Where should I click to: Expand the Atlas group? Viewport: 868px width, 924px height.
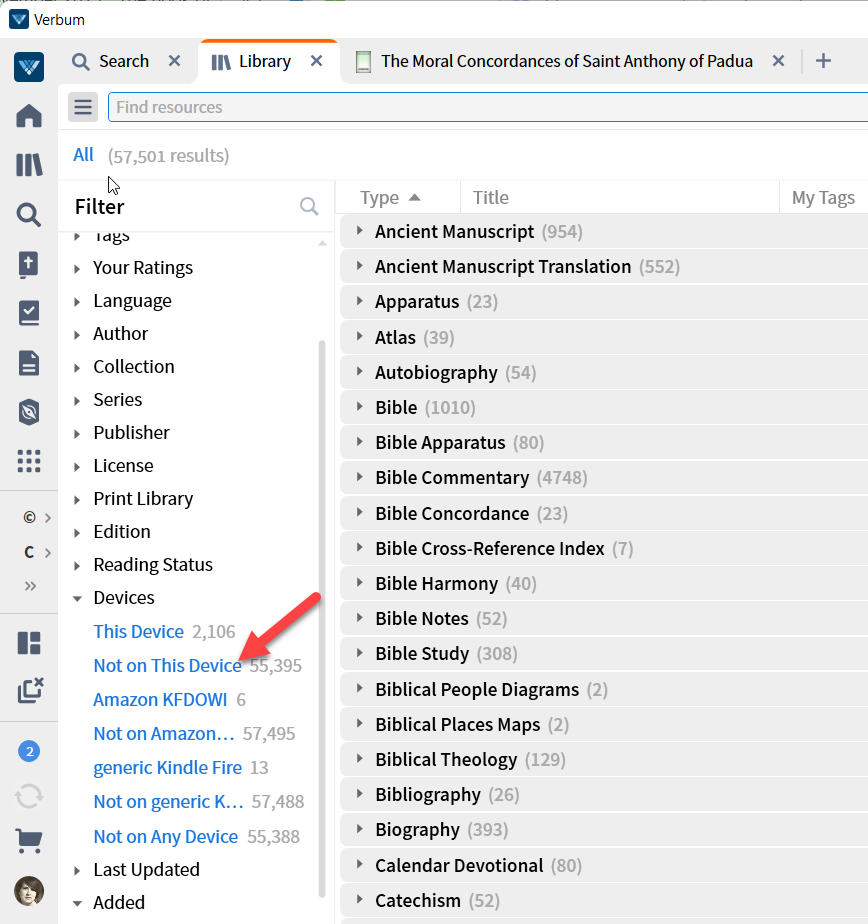[359, 336]
